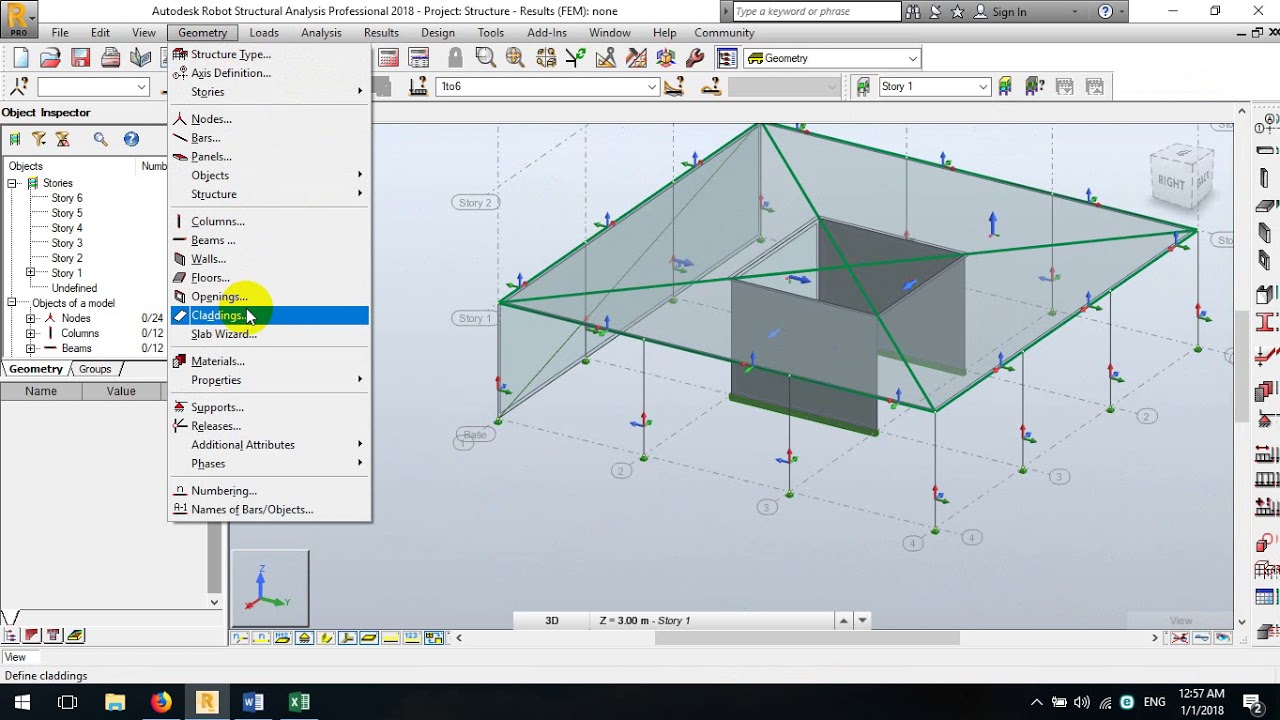
Task: Click the Story building icon left of Story 1
Action: click(863, 87)
